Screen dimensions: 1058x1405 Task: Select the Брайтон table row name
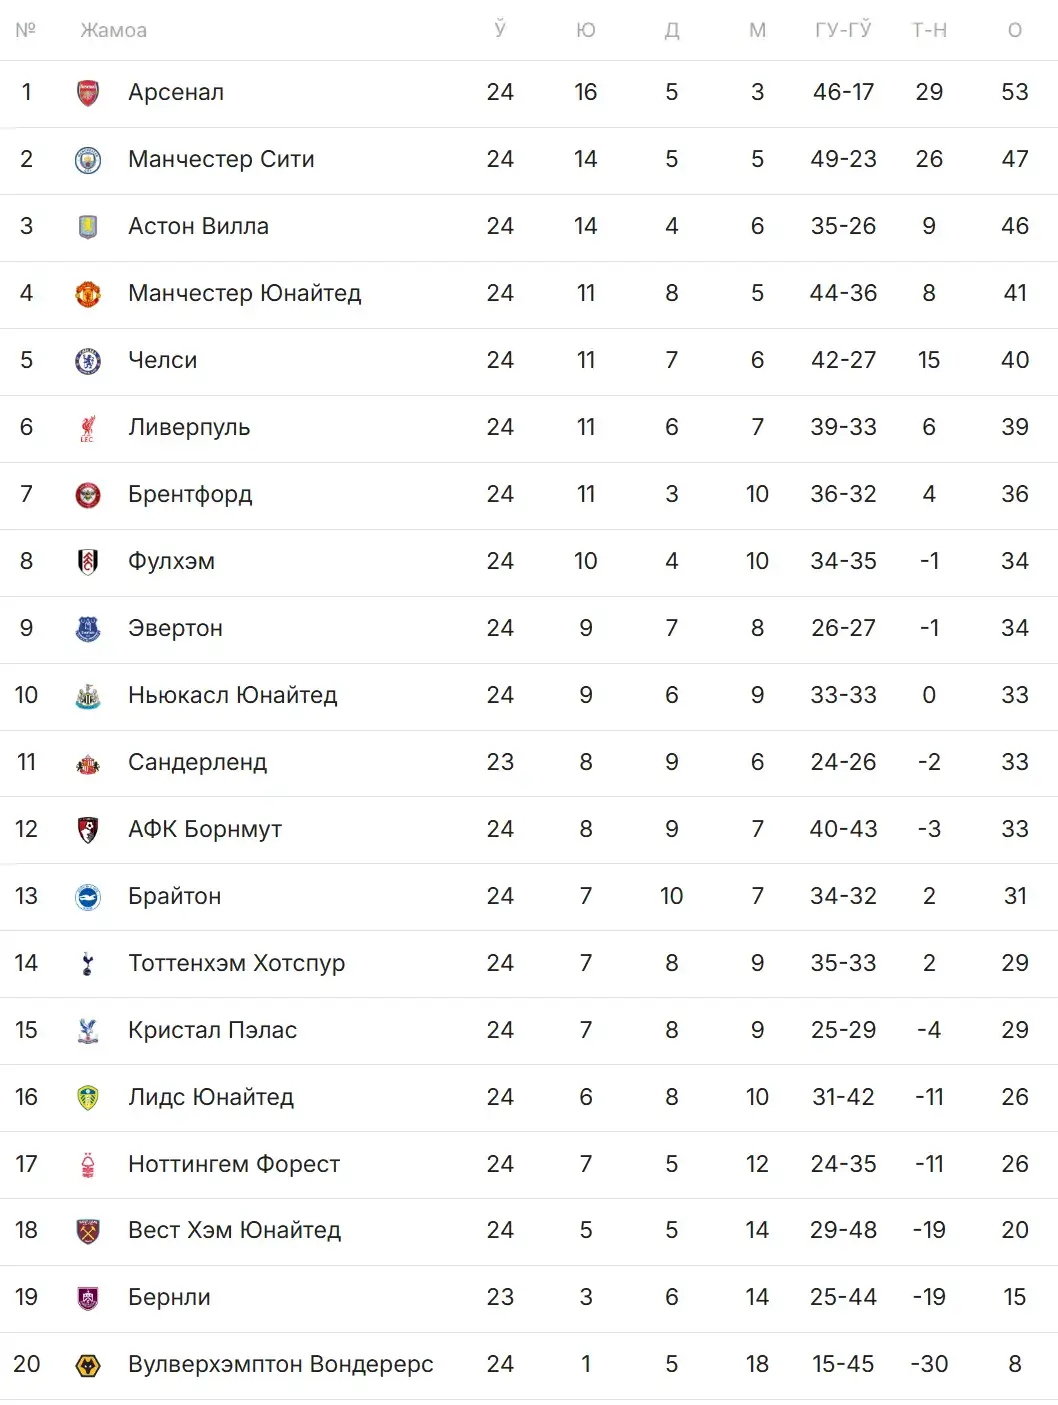click(174, 897)
